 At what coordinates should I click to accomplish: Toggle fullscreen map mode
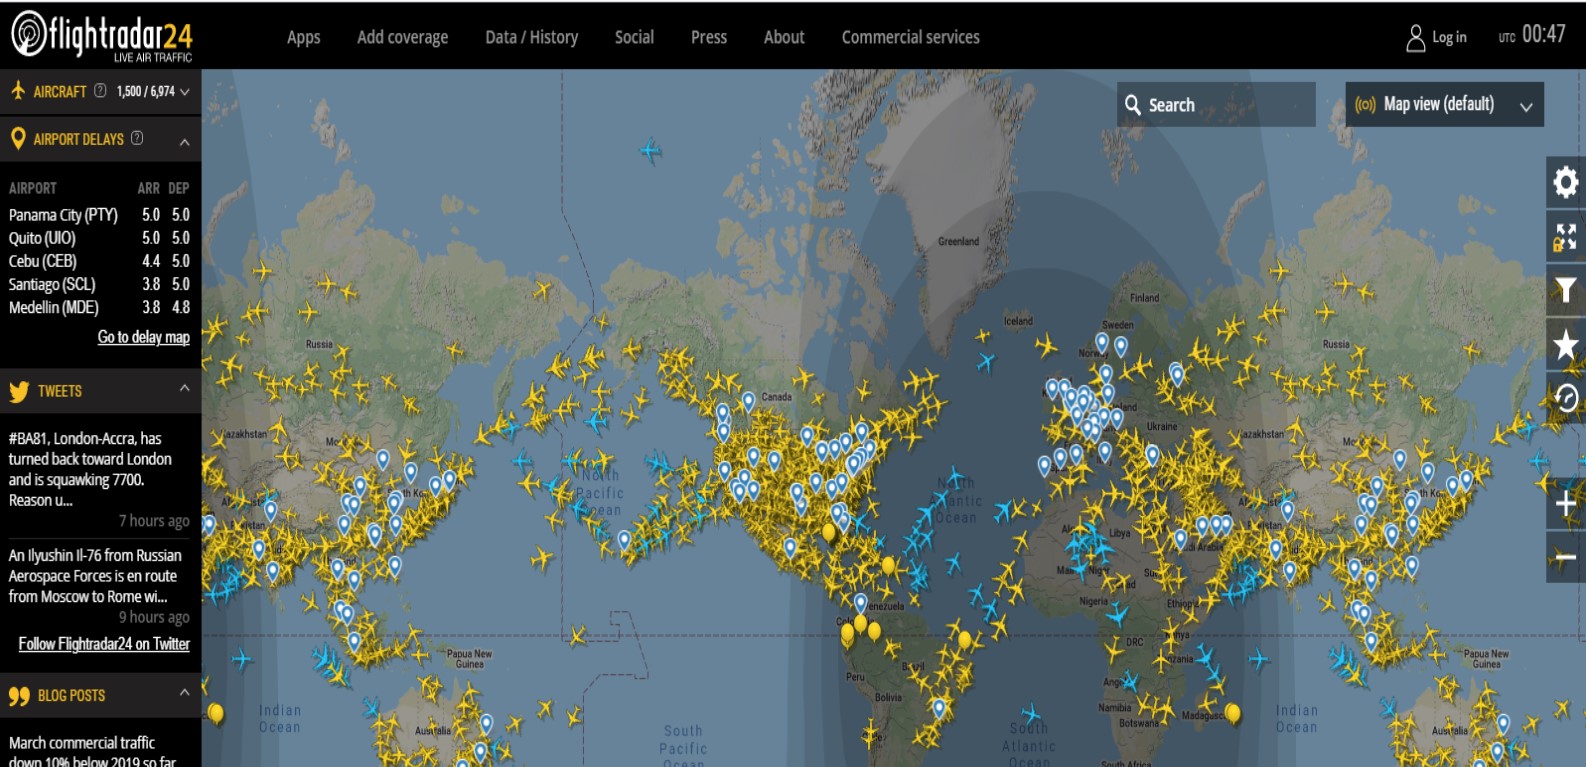click(x=1565, y=237)
